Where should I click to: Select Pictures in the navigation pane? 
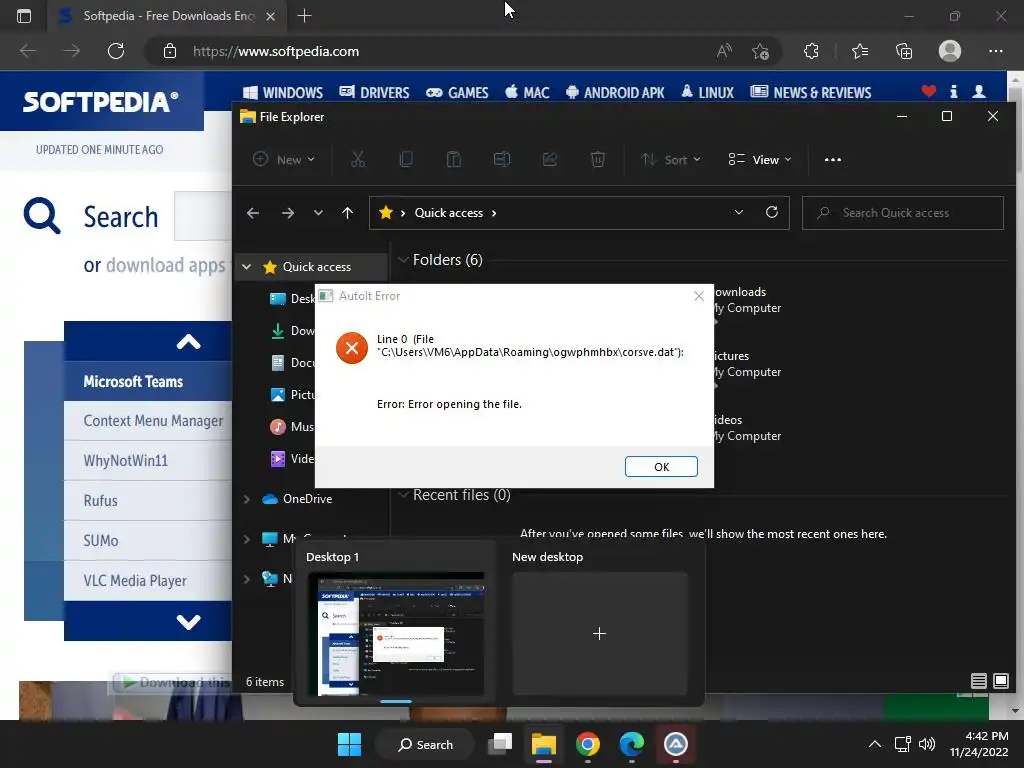point(291,394)
